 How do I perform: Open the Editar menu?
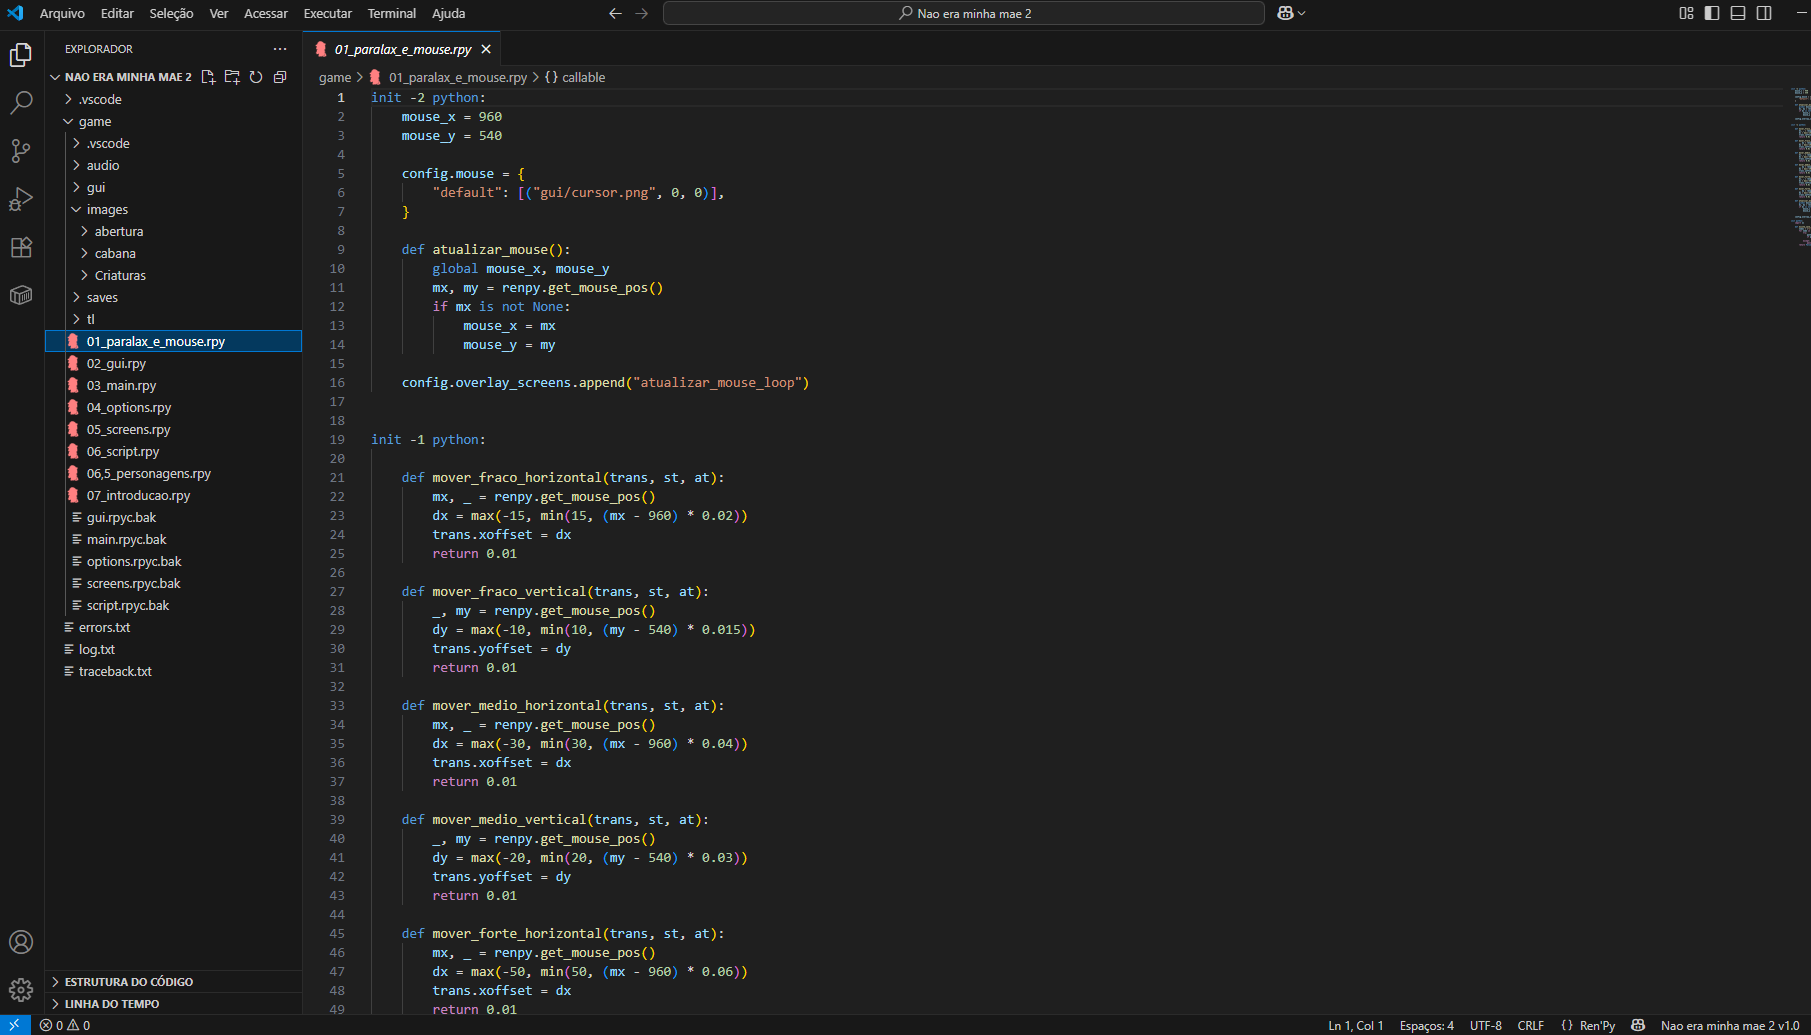point(117,13)
